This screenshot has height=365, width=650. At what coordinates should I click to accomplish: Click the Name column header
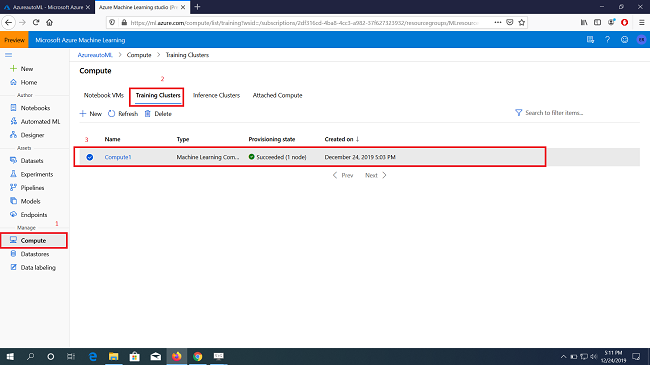[x=112, y=139]
